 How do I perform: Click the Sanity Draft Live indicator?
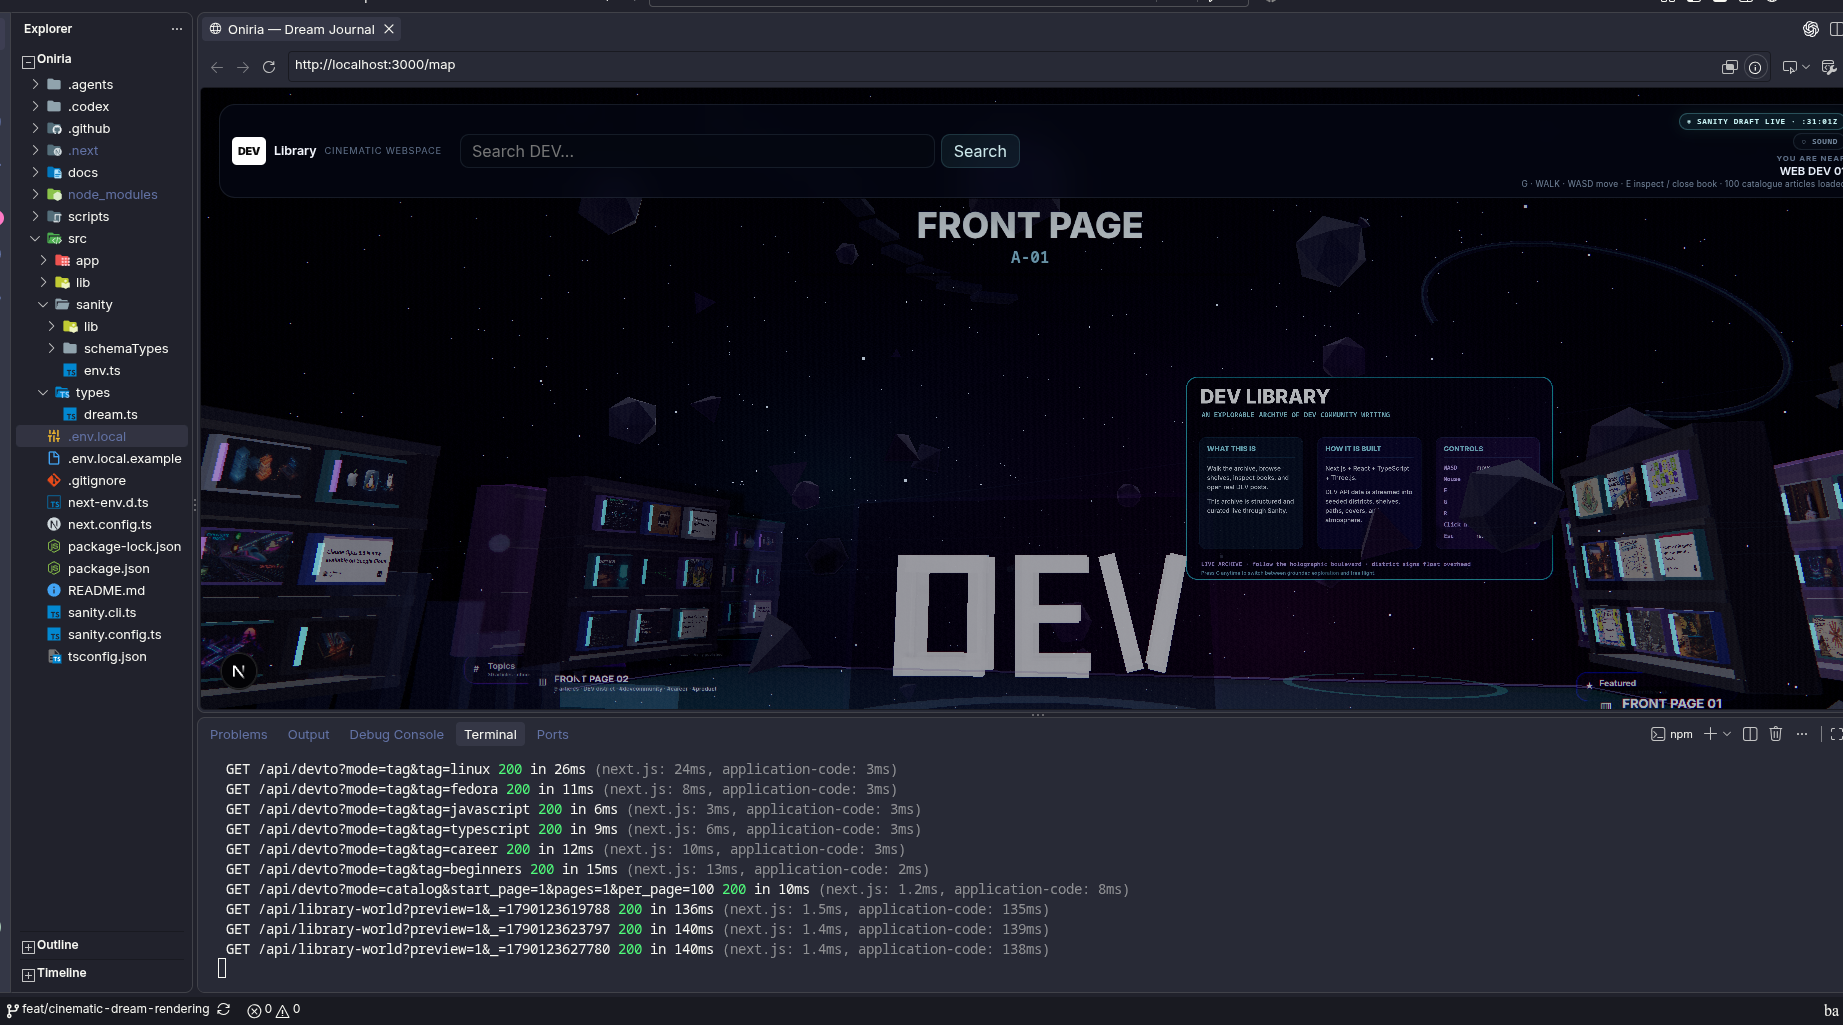[x=1760, y=122]
